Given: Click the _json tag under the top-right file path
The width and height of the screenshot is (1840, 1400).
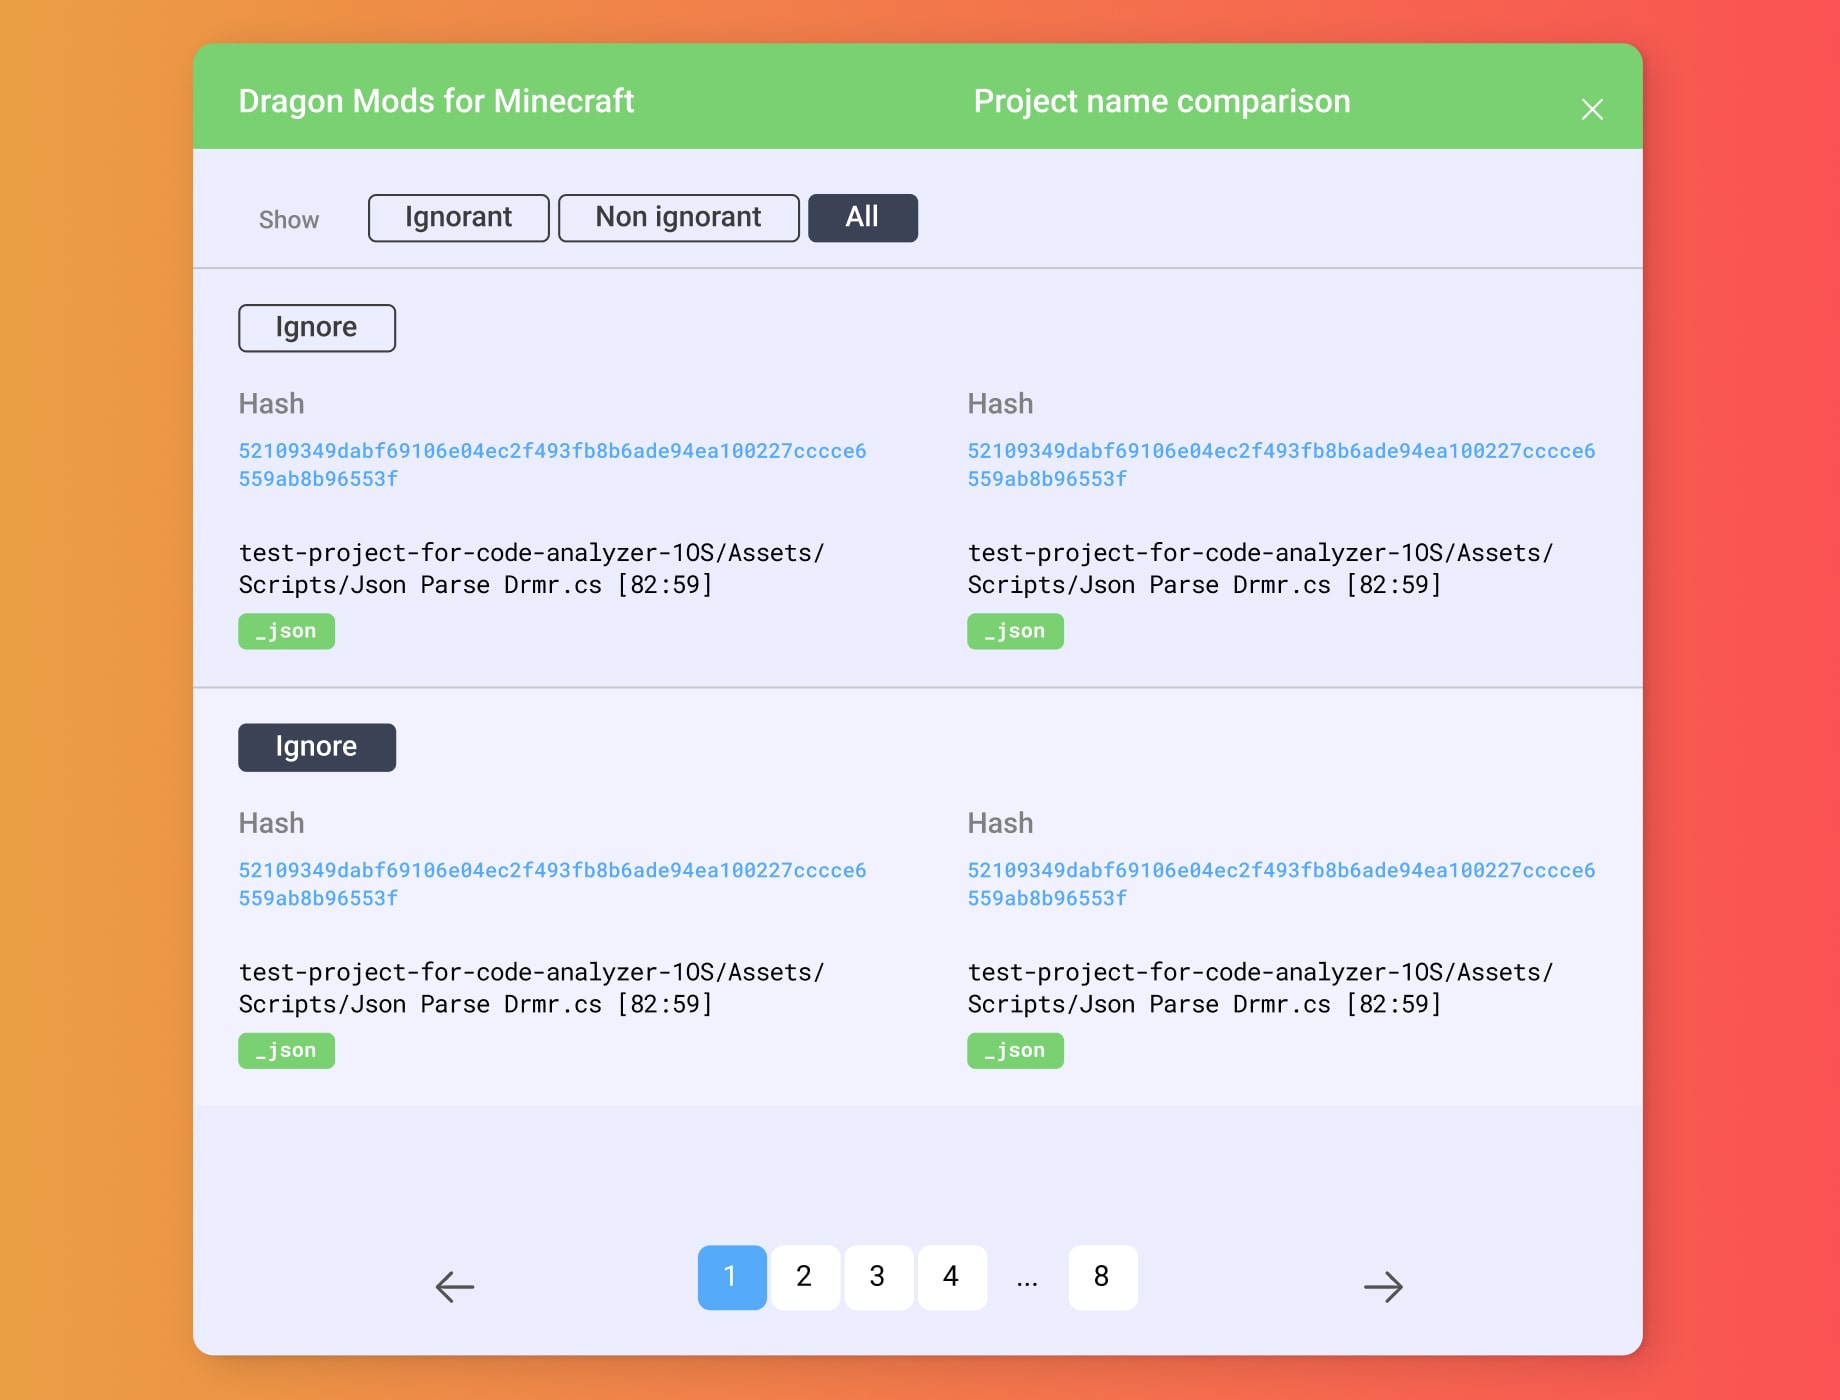Looking at the screenshot, I should 1014,631.
